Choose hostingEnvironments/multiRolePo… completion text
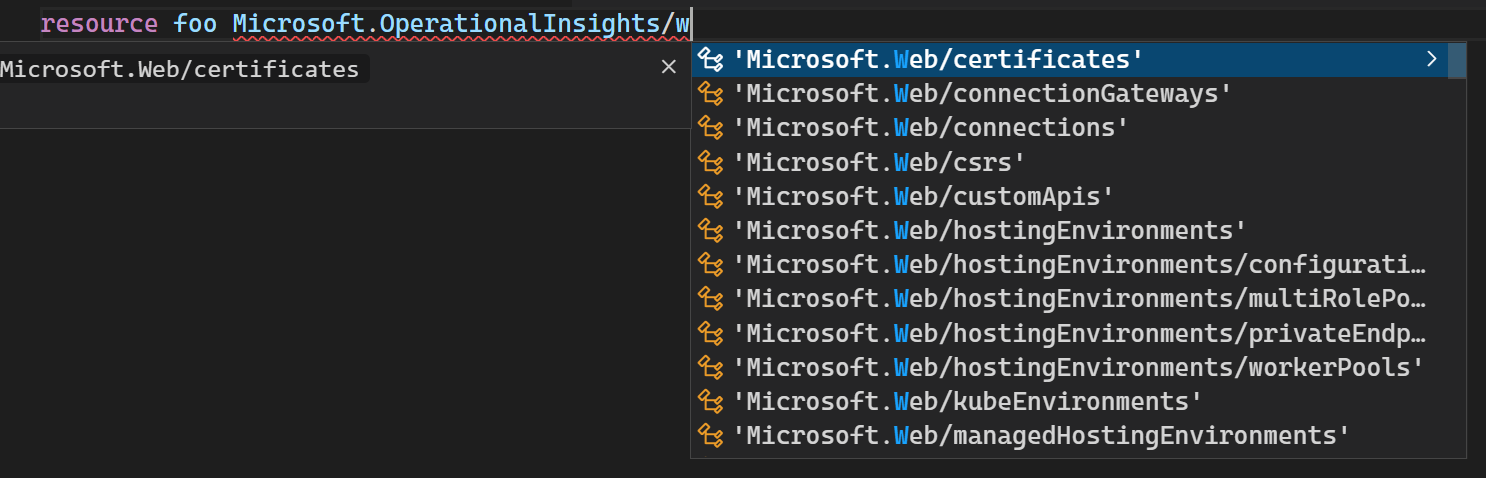Viewport: 1486px width, 478px height. coord(1080,299)
